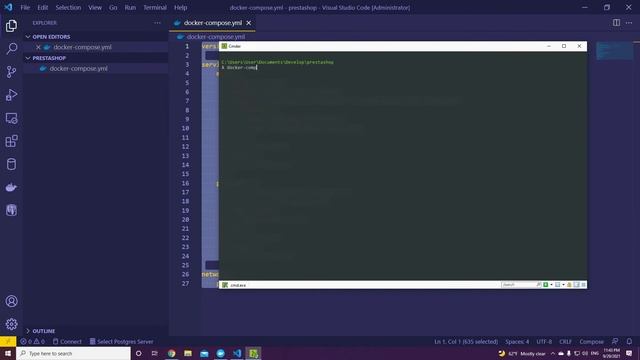The width and height of the screenshot is (640, 360).
Task: Select the cmd.exe tab in Cmder
Action: [234, 285]
